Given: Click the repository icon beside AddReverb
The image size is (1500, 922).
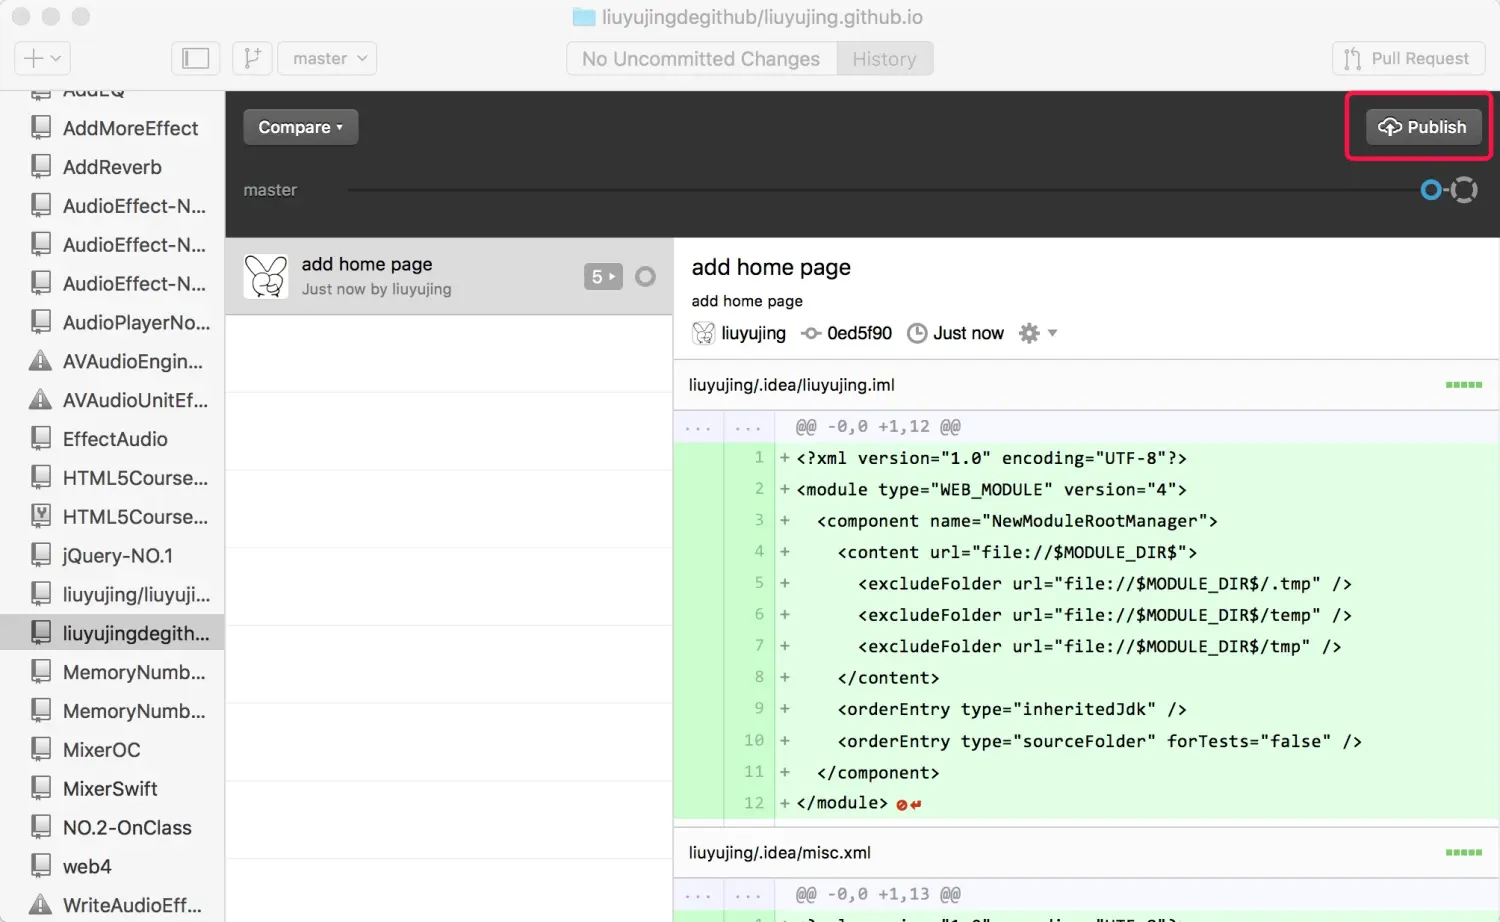Looking at the screenshot, I should [41, 166].
